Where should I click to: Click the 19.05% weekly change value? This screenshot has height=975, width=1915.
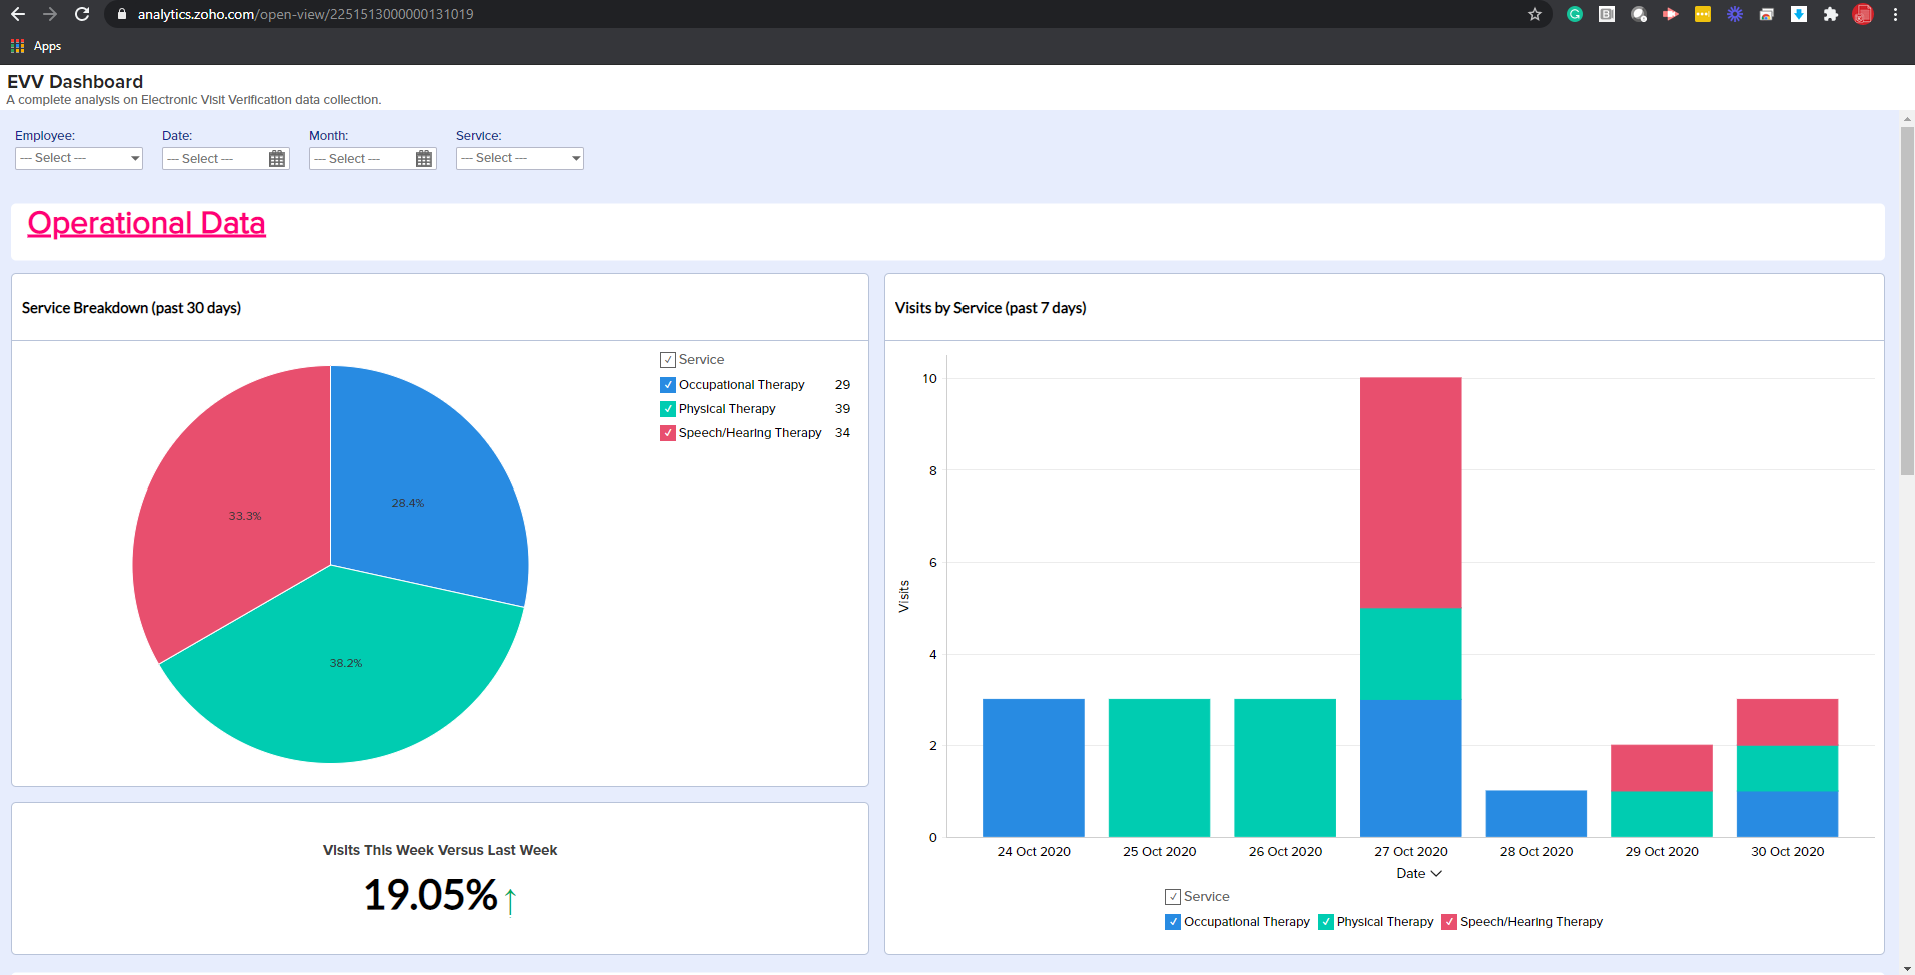pyautogui.click(x=430, y=895)
